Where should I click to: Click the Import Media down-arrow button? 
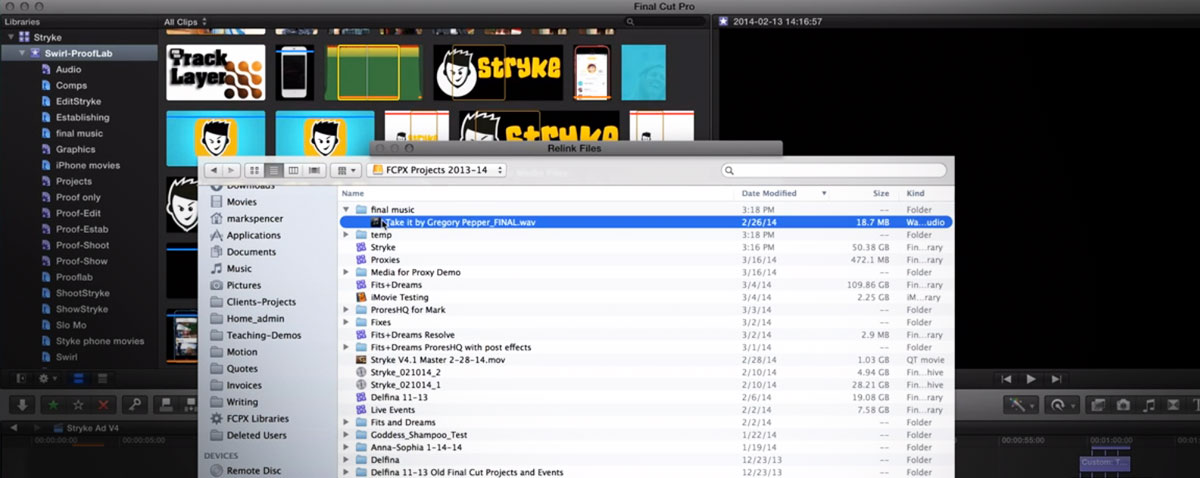tap(23, 405)
